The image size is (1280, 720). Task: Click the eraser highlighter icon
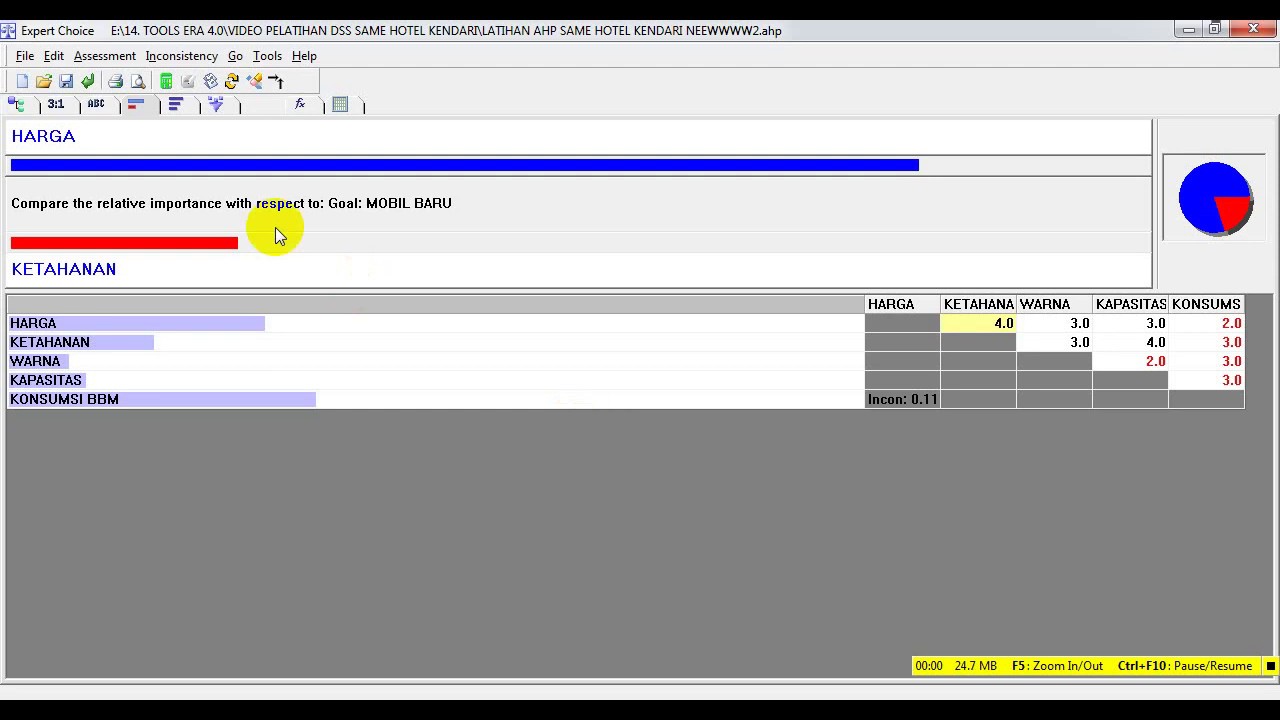pyautogui.click(x=254, y=81)
